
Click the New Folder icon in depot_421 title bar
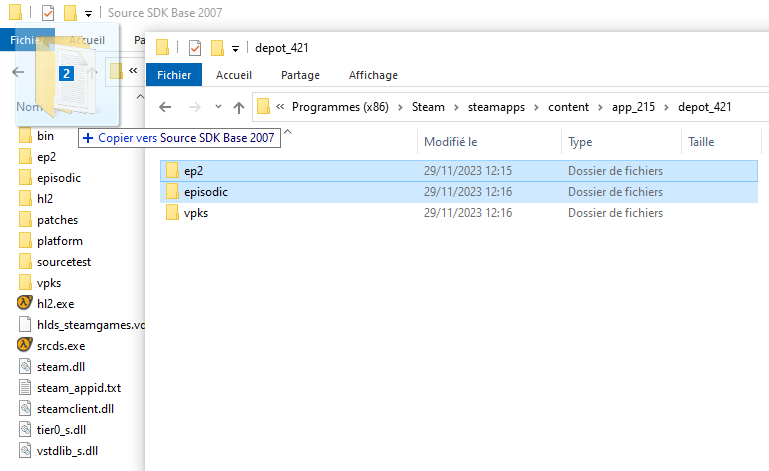(216, 47)
